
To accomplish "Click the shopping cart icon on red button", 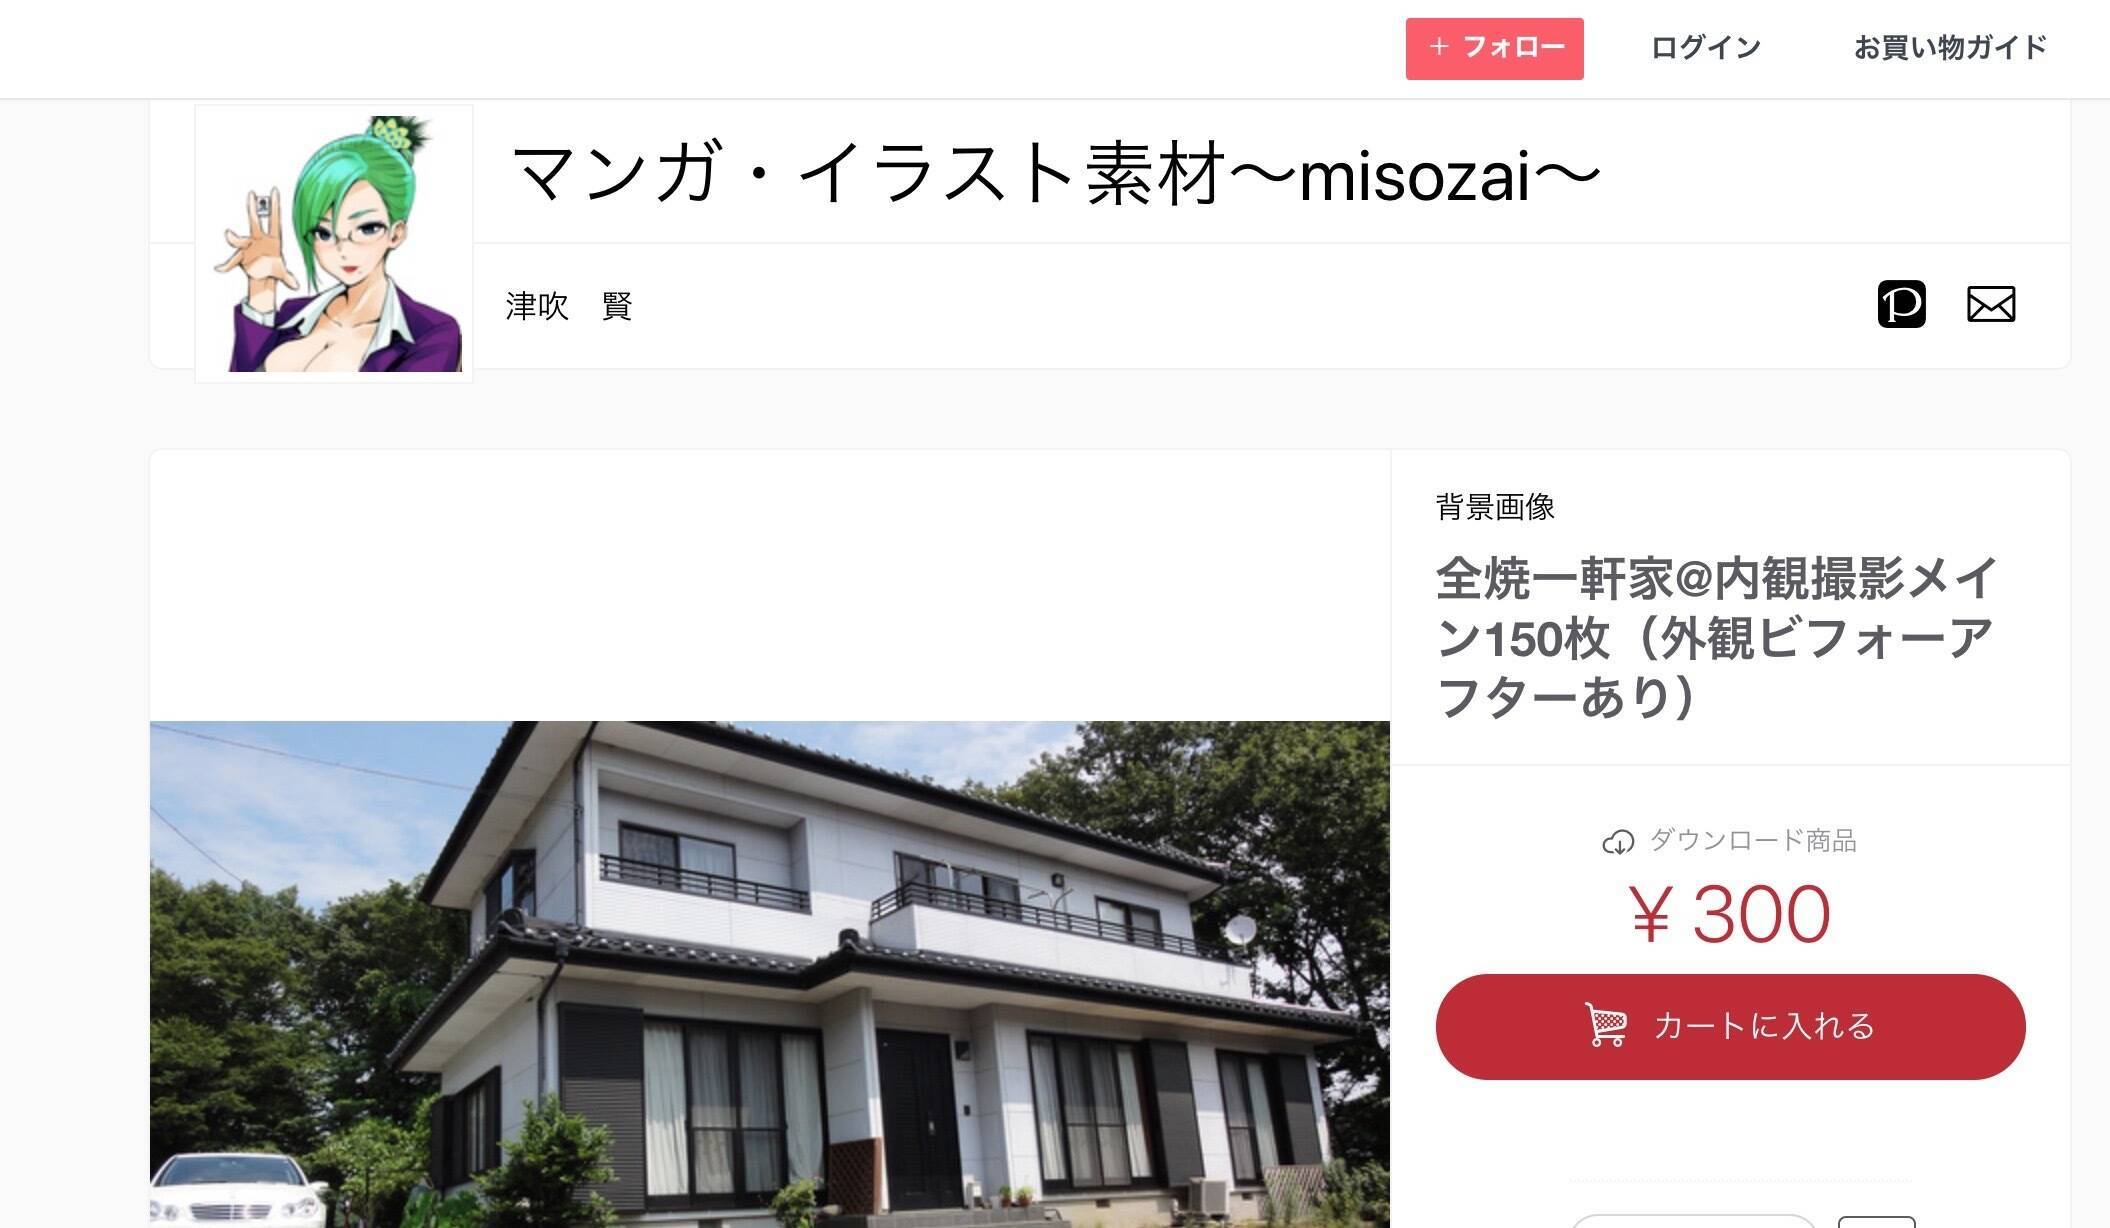I will tap(1606, 1026).
